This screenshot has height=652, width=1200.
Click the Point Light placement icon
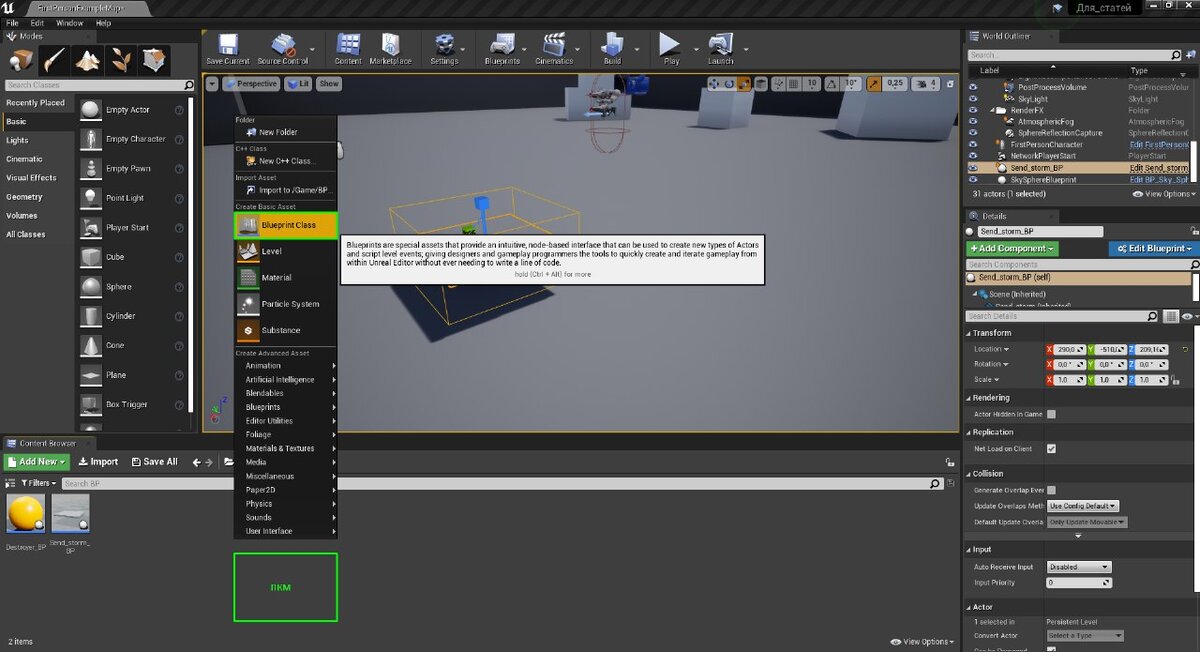(x=91, y=198)
